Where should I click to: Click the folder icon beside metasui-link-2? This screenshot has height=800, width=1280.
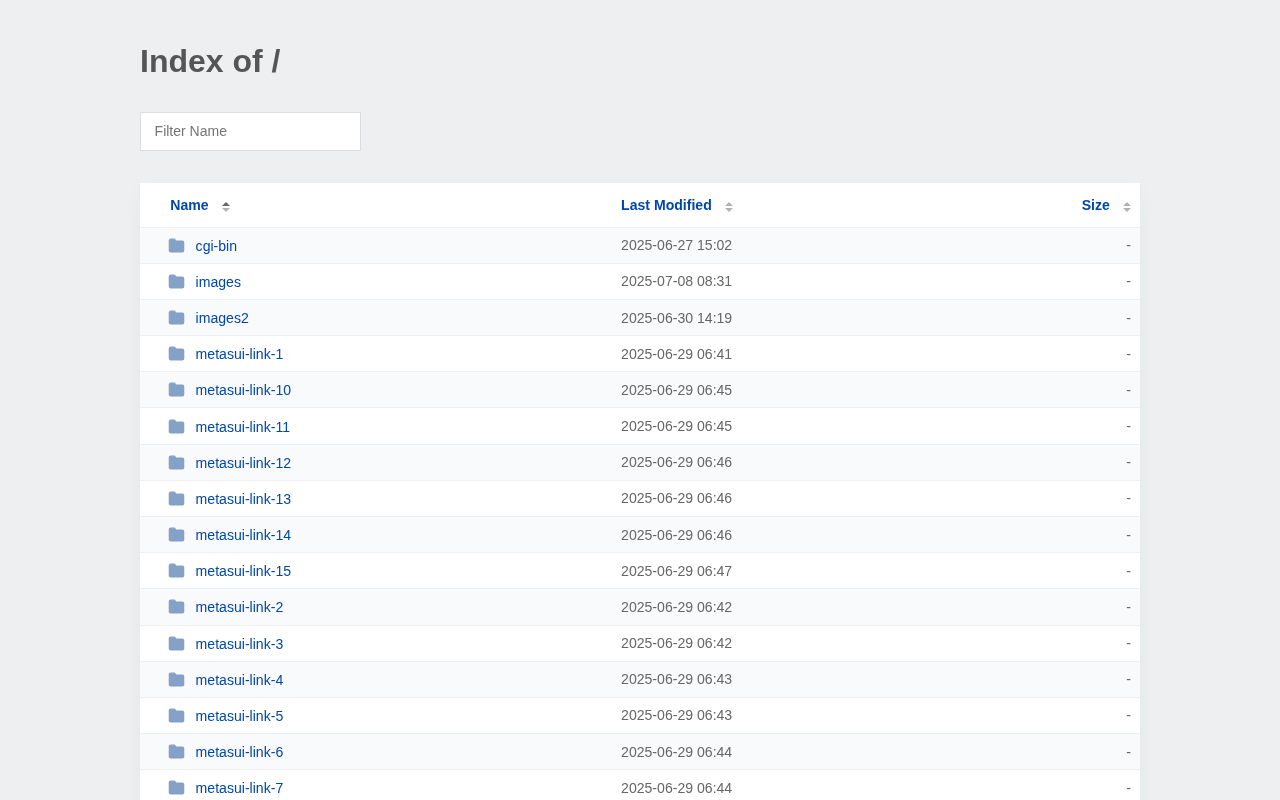[x=176, y=607]
